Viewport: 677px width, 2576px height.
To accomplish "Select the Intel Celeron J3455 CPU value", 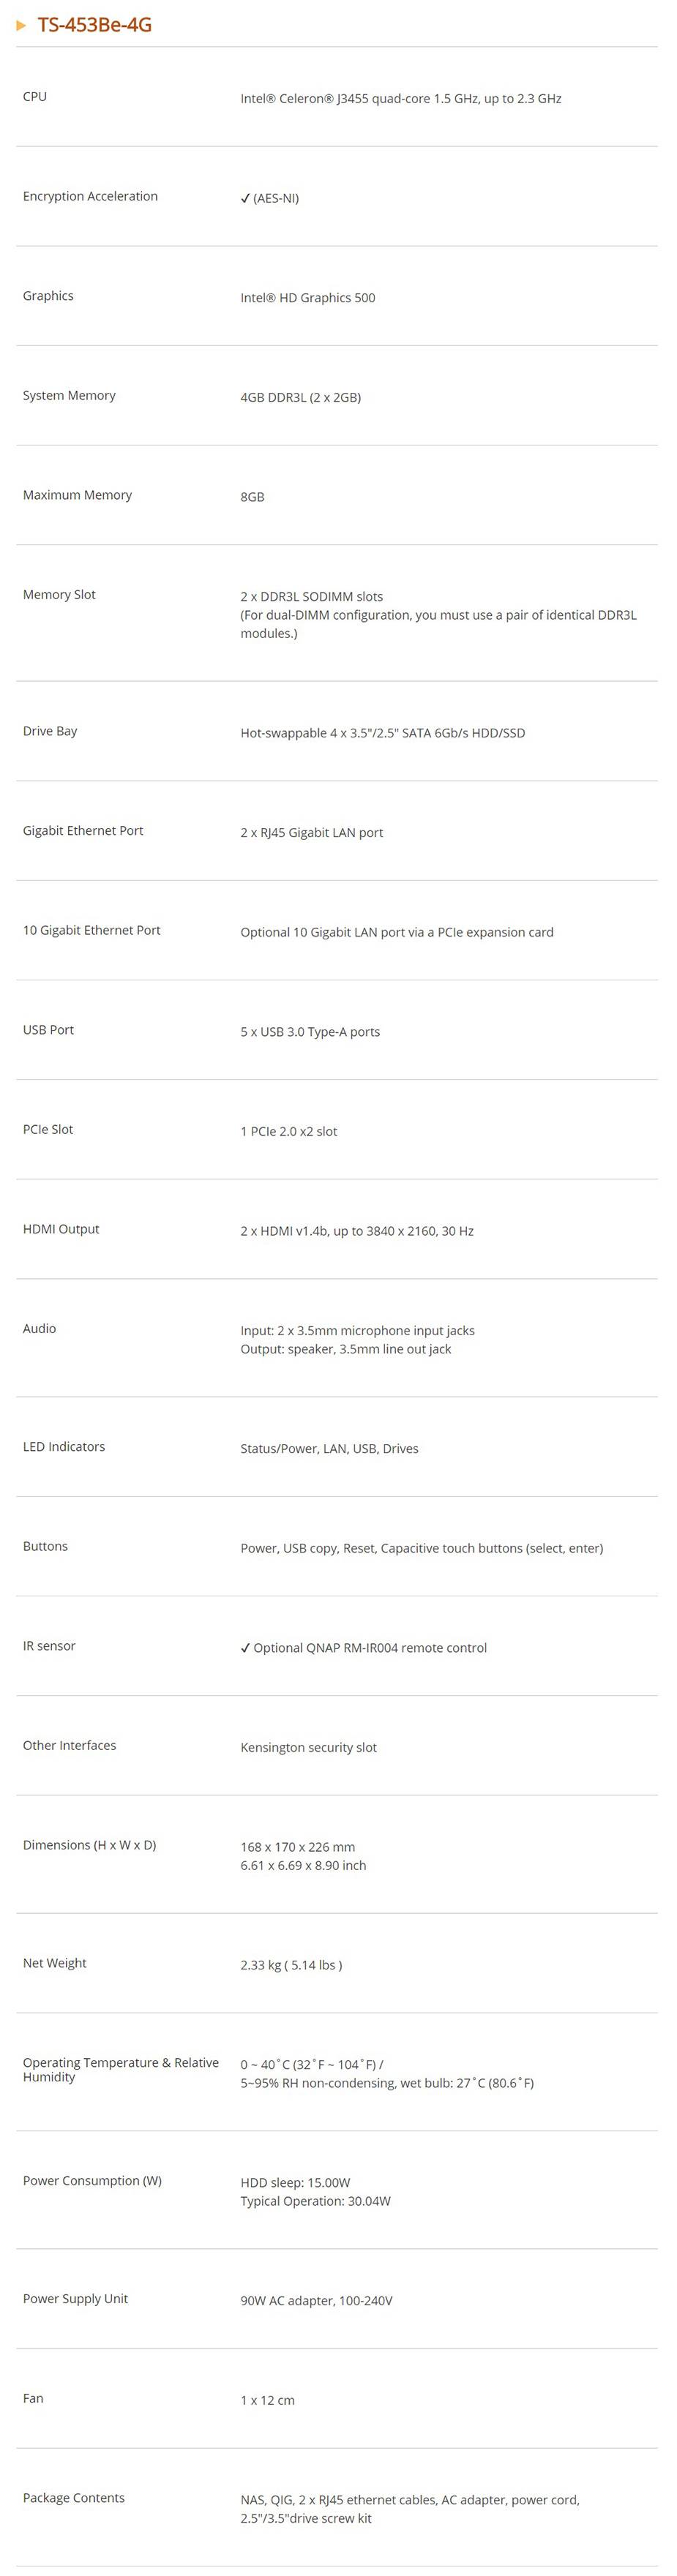I will 400,99.
